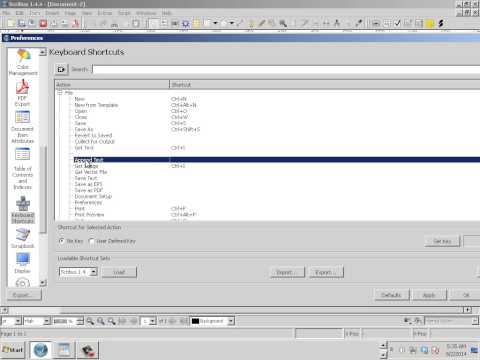Open the View menu
The height and width of the screenshot is (360, 480).
click(x=87, y=13)
